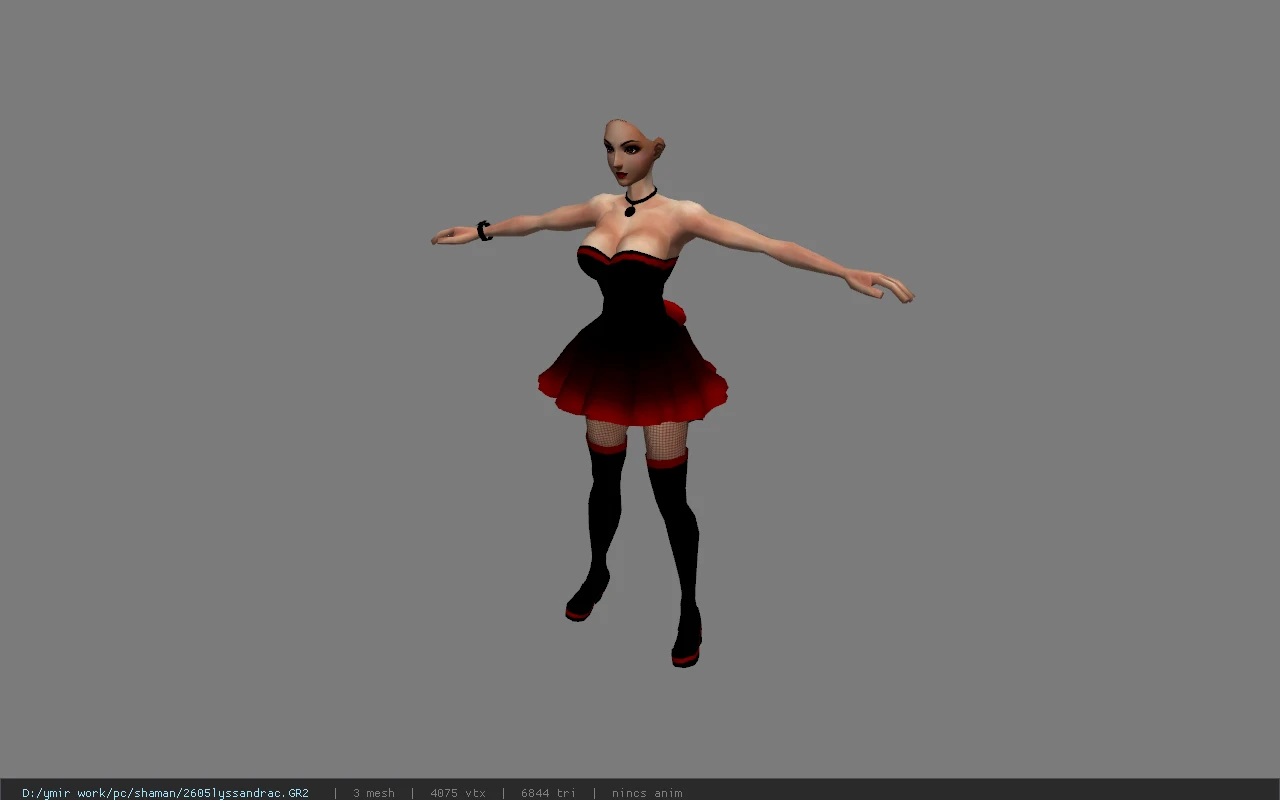Click the '4075 vtx' vertex count

(458, 793)
